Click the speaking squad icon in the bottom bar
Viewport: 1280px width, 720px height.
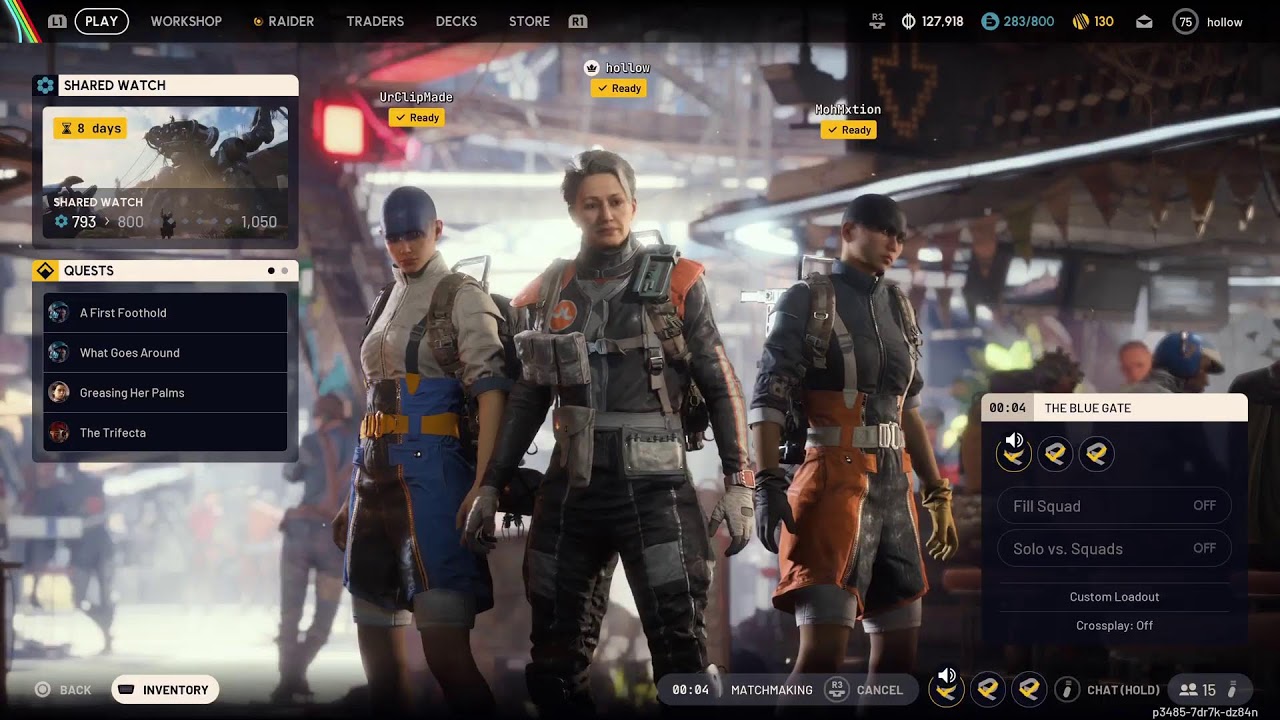pos(946,688)
